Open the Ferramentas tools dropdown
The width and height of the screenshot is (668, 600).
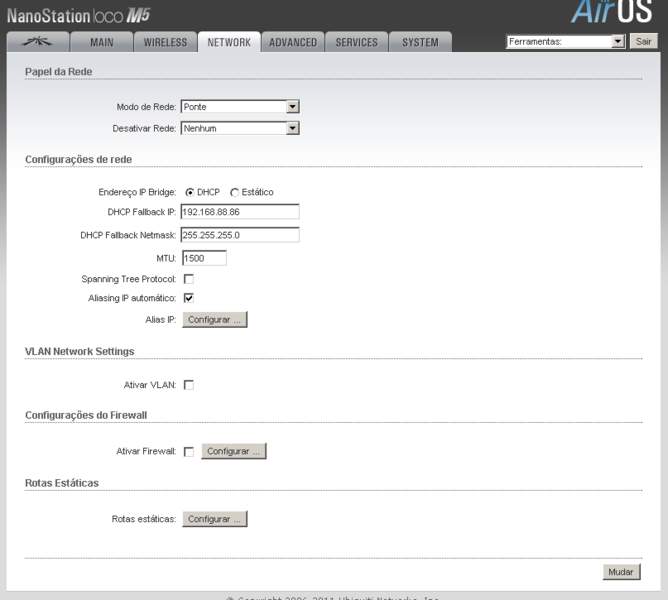tap(565, 41)
